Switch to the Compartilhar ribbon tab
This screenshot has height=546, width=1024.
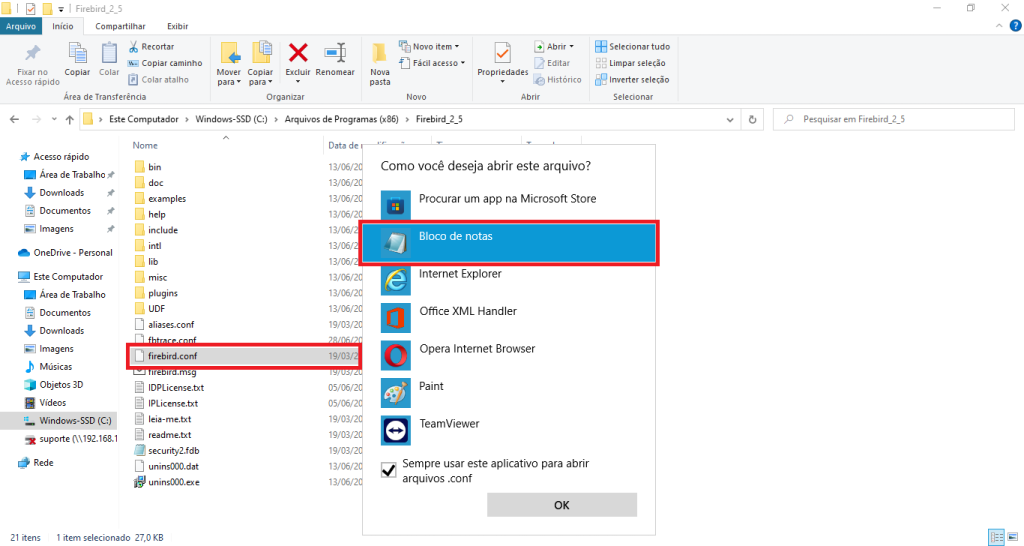[x=120, y=26]
